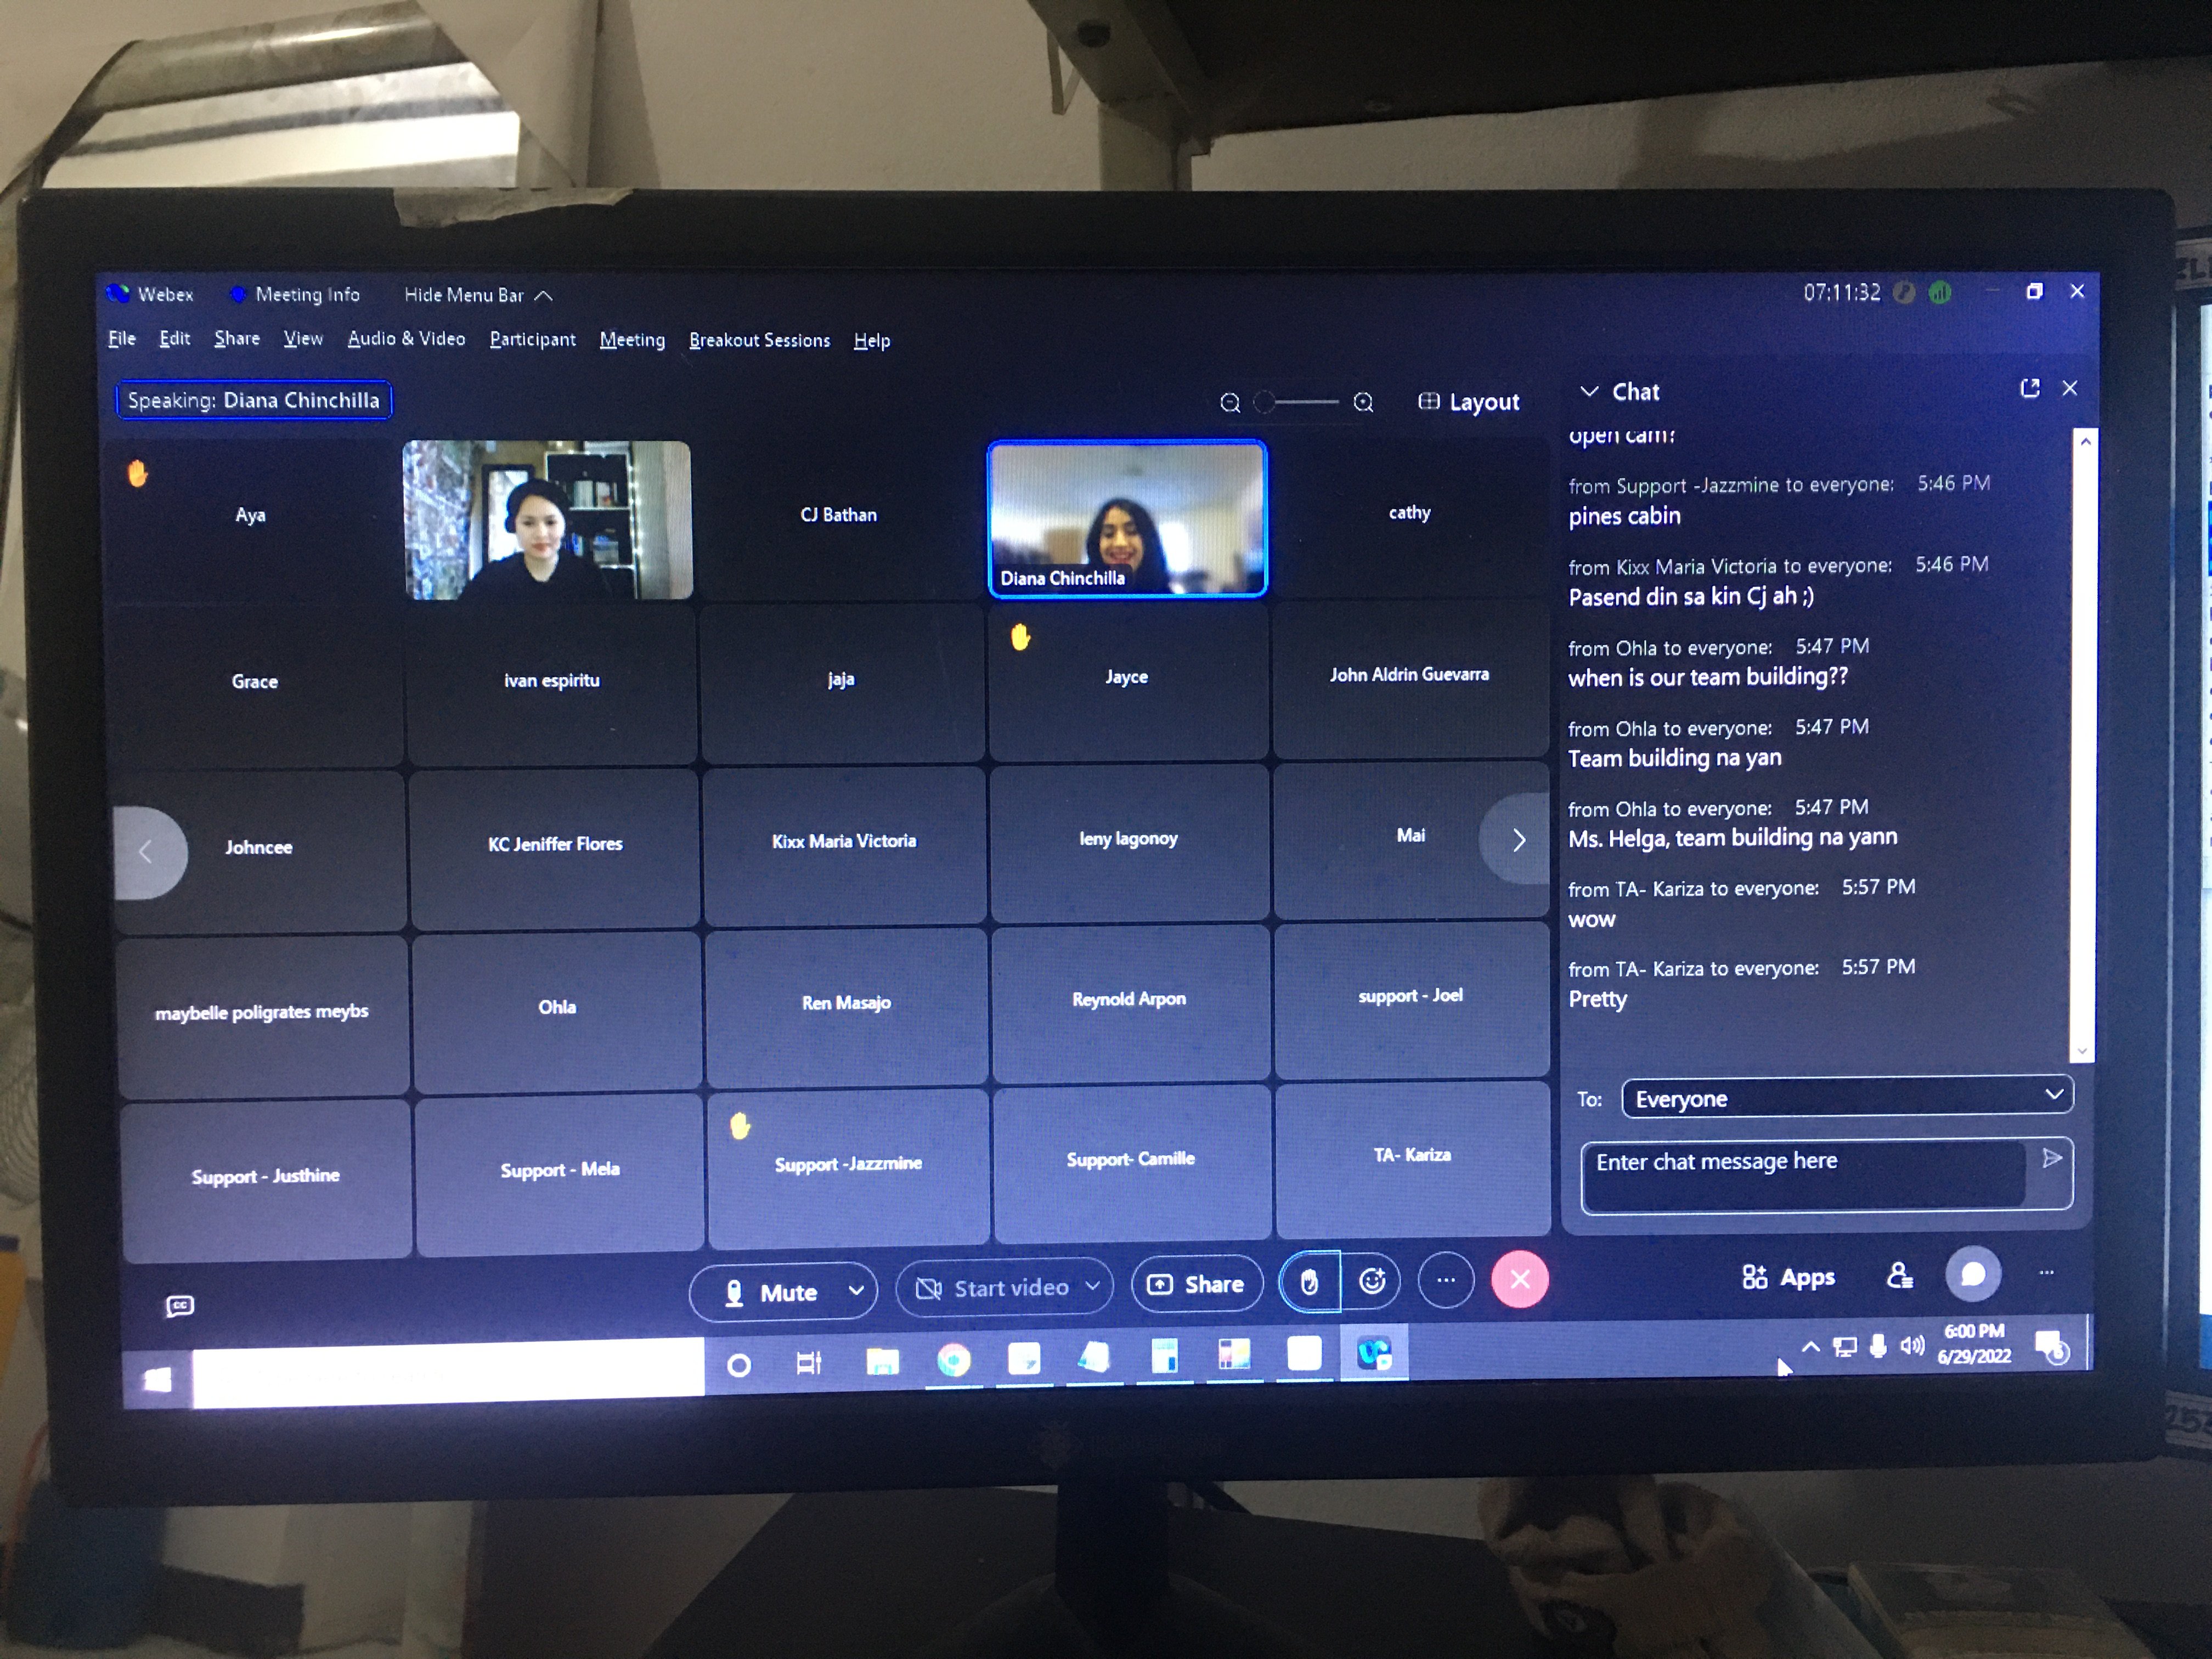This screenshot has height=1659, width=2212.
Task: Open the View menu
Action: [x=303, y=338]
